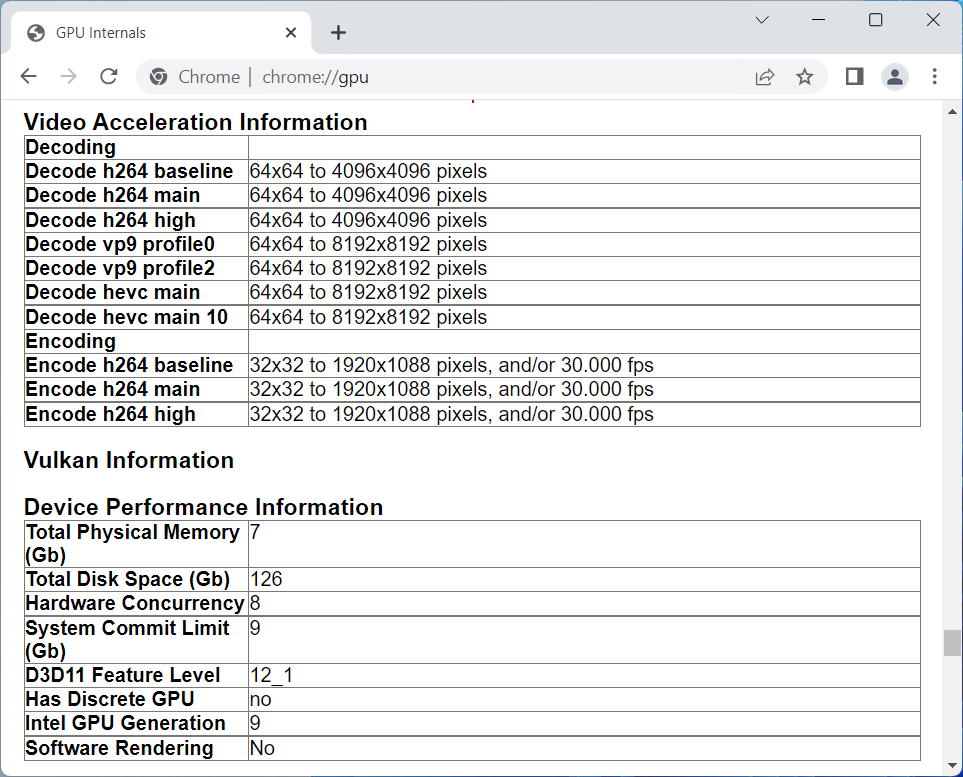The width and height of the screenshot is (963, 777).
Task: Click the Device Performance Information heading
Action: click(x=203, y=507)
